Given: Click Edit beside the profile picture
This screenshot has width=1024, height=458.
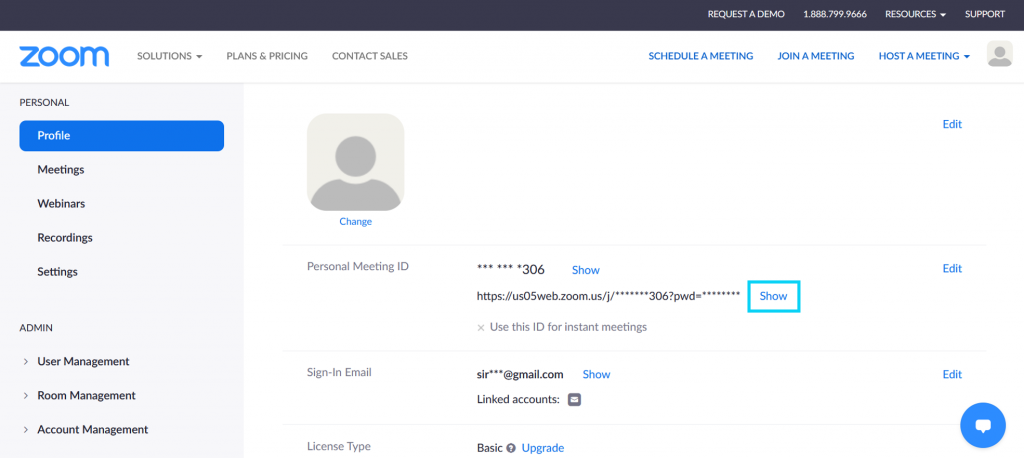Looking at the screenshot, I should (952, 124).
